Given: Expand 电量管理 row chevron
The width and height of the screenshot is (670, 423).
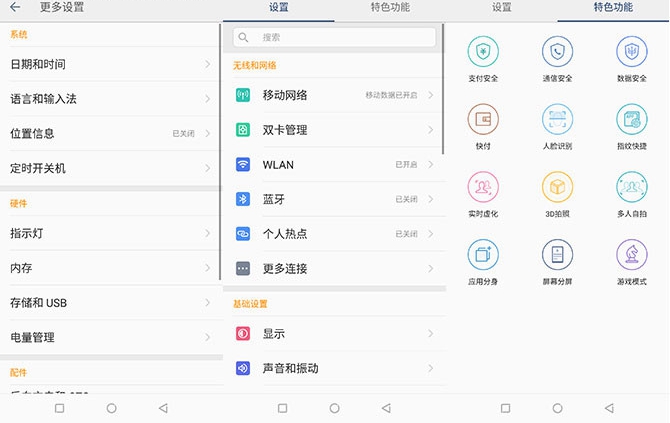Looking at the screenshot, I should pos(208,337).
